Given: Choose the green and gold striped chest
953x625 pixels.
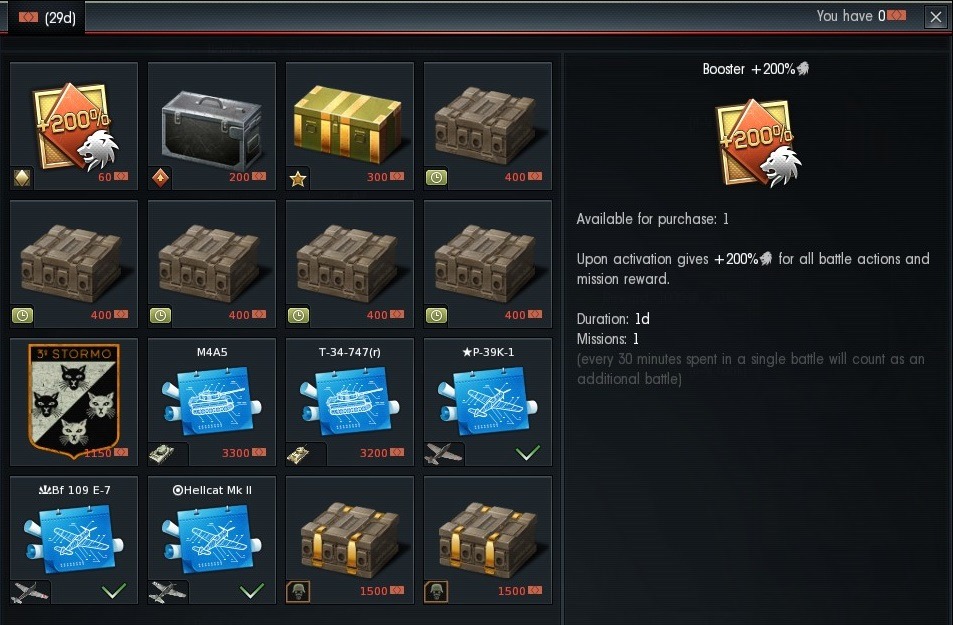Looking at the screenshot, I should [350, 126].
